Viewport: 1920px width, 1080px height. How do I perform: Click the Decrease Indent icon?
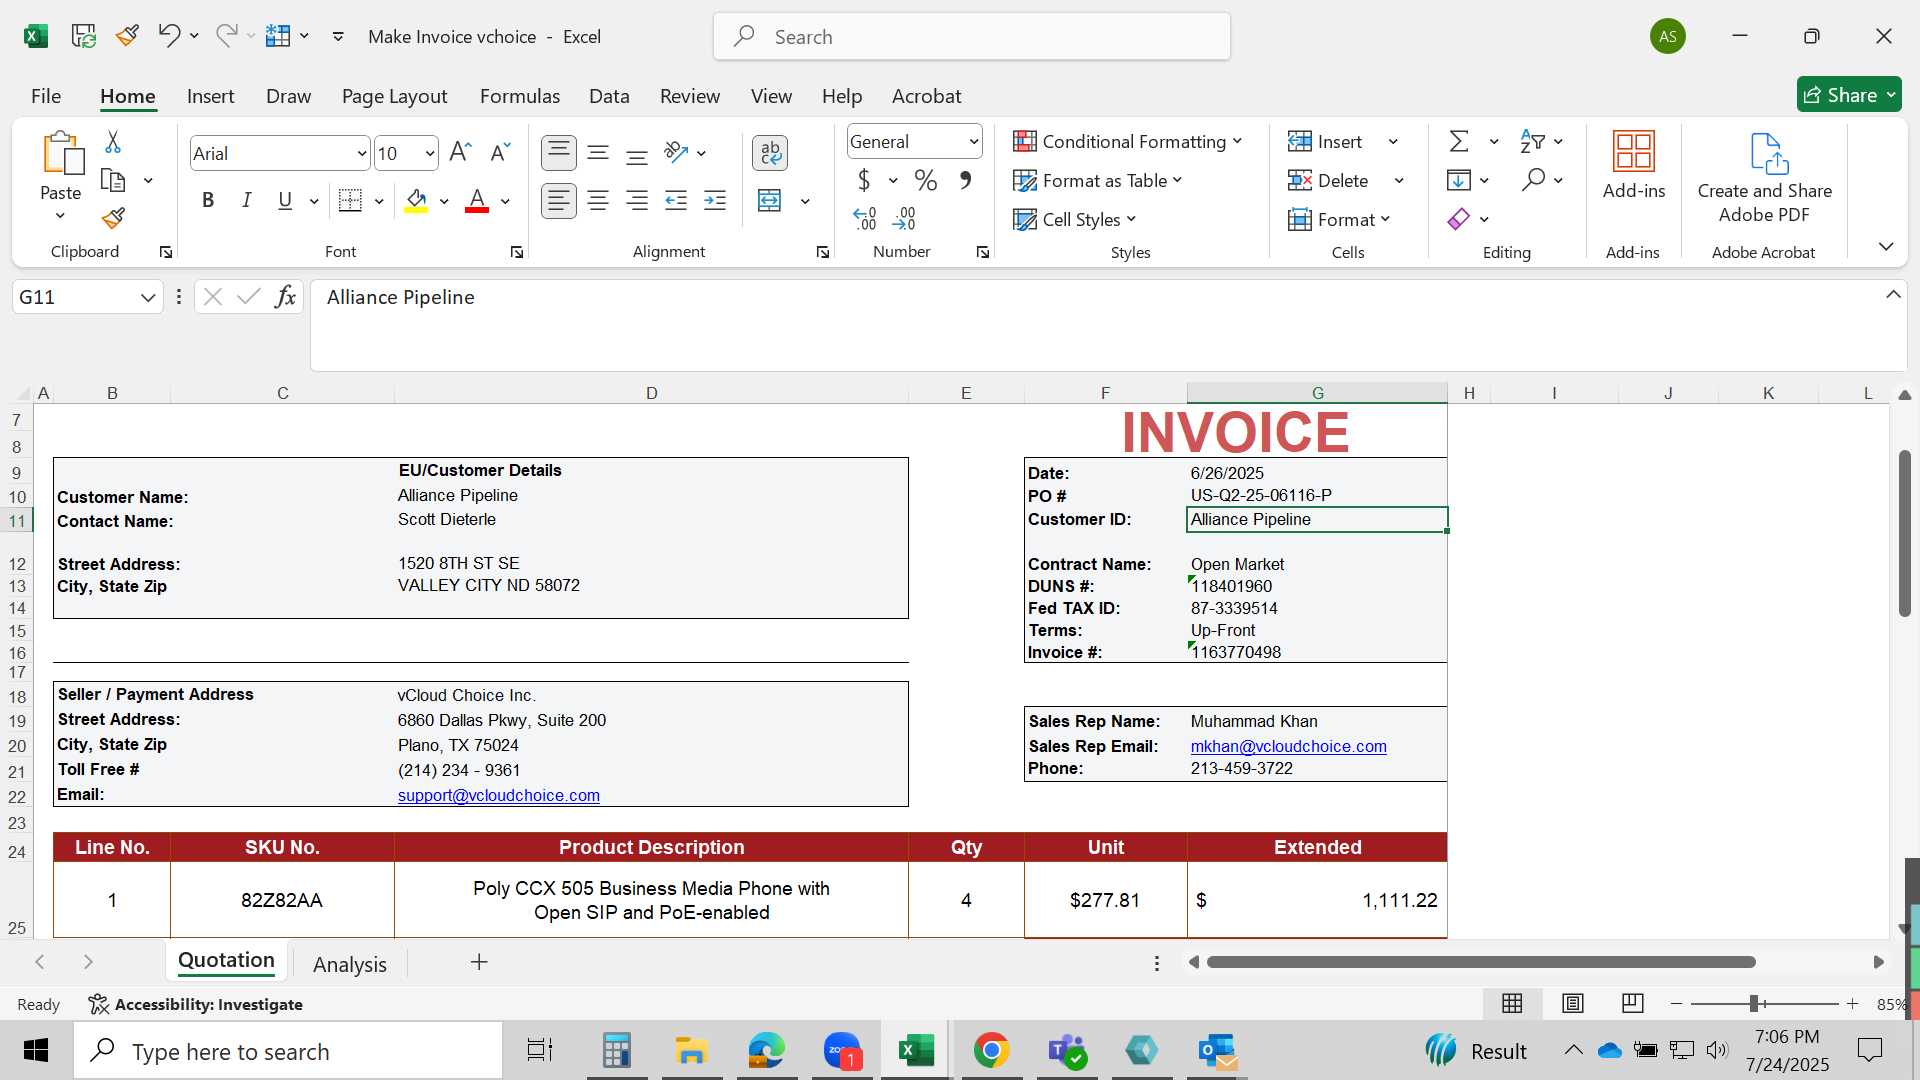[676, 201]
